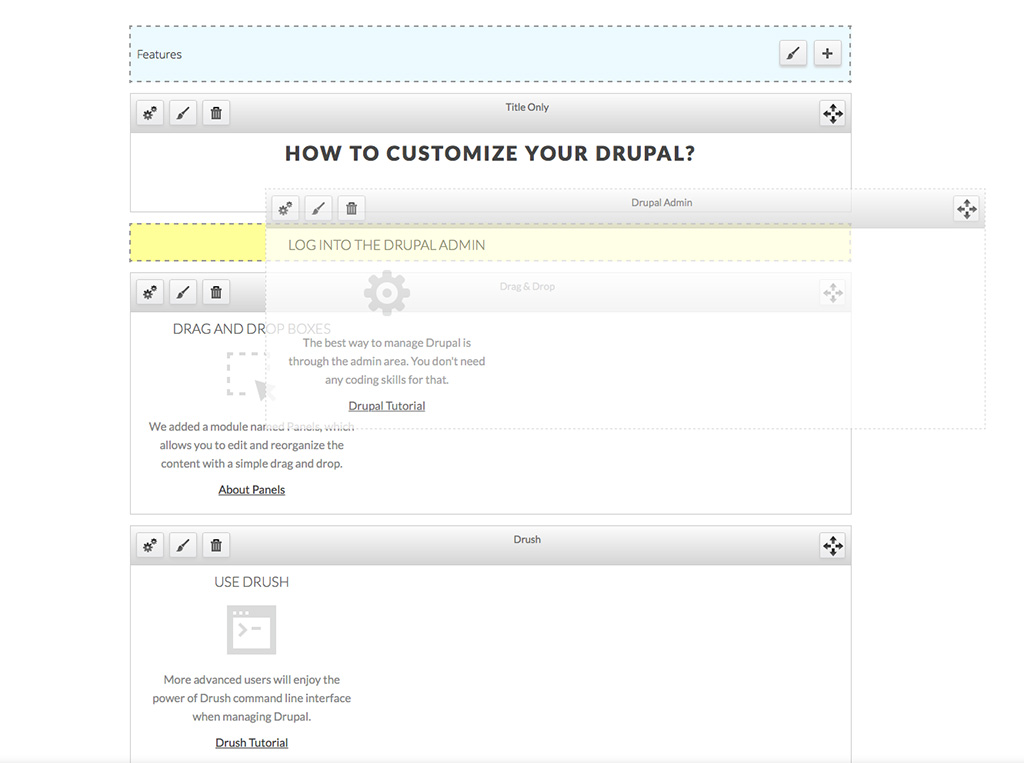The height and width of the screenshot is (763, 1024).
Task: Click the Drush pane title
Action: pos(527,540)
